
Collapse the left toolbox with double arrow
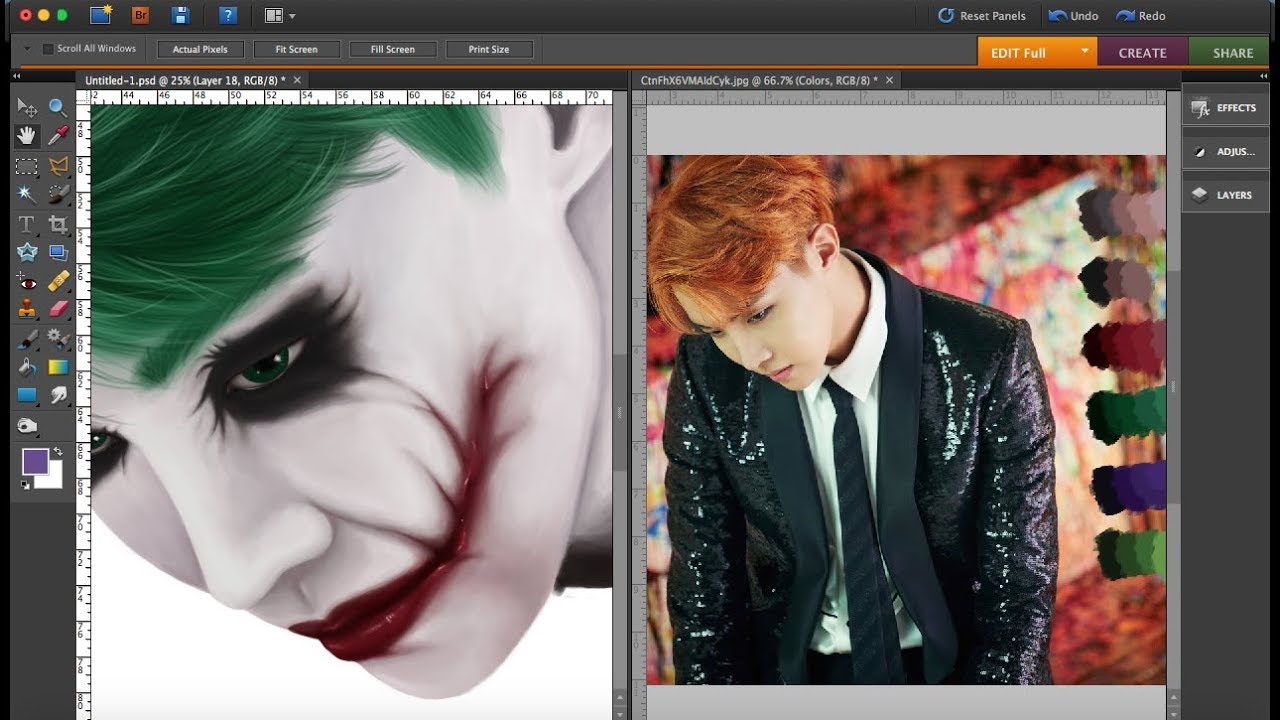click(x=16, y=76)
